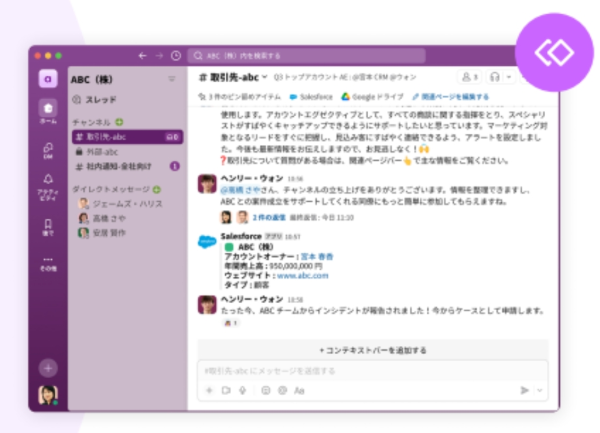Start a huddle with headphones icon
The image size is (600, 433).
click(x=495, y=77)
